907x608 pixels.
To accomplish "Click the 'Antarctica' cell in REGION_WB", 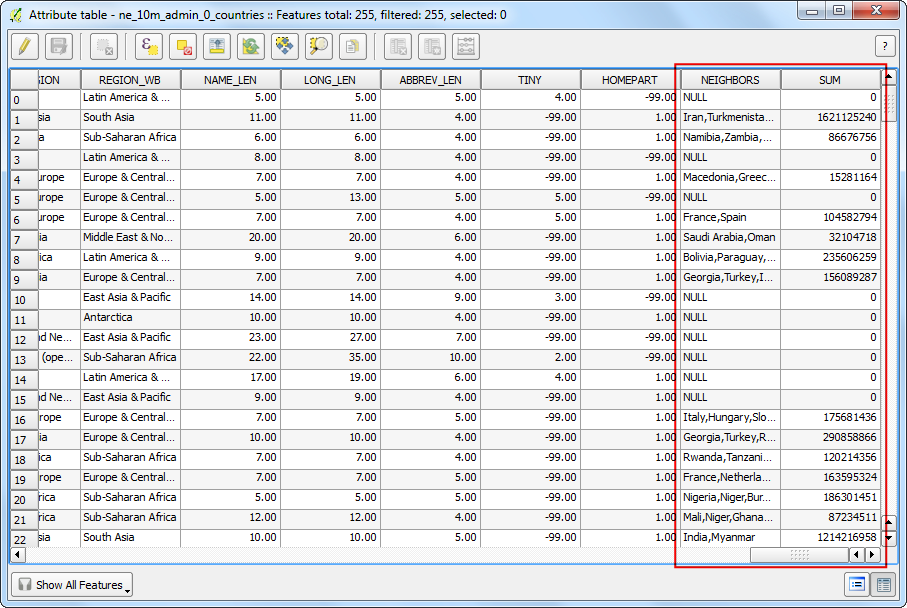I will click(130, 317).
